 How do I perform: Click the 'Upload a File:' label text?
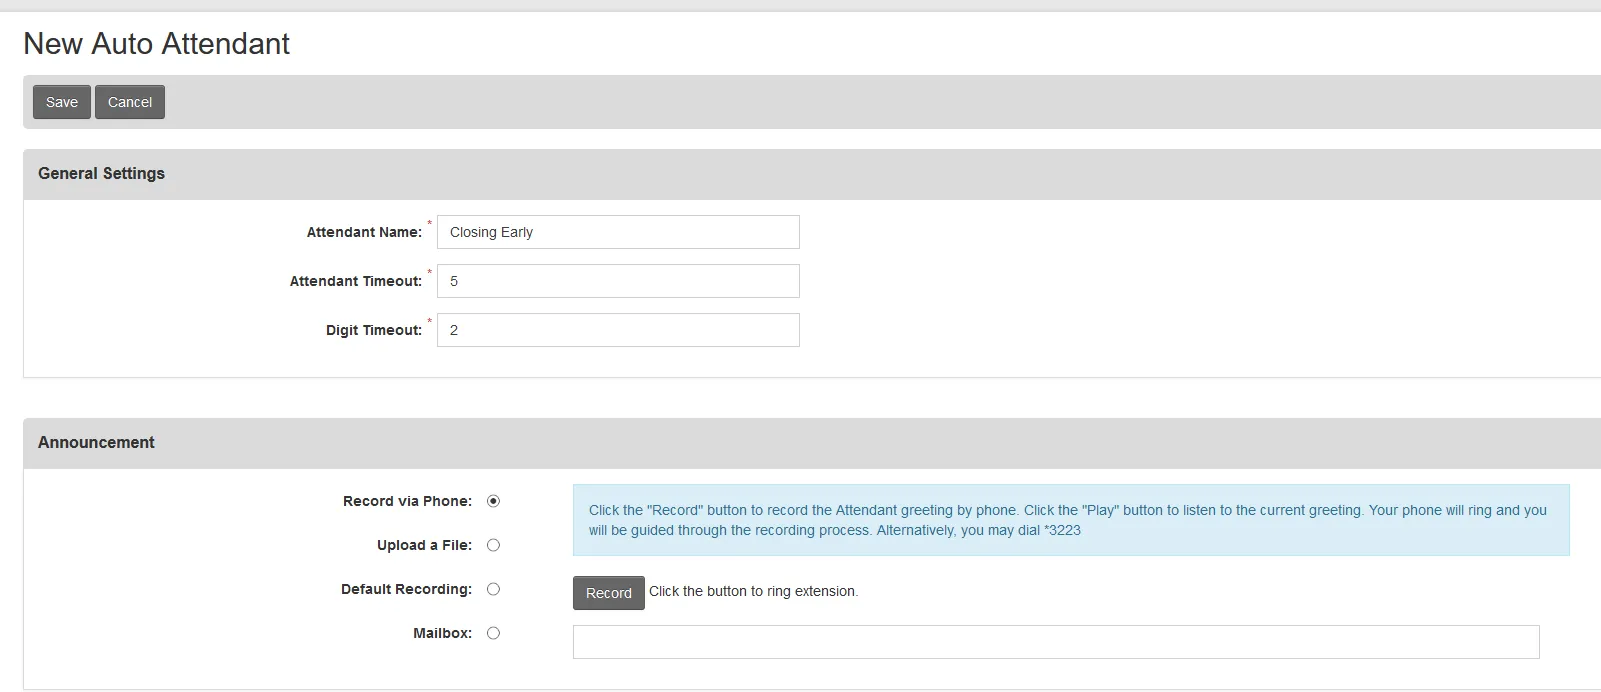tap(424, 545)
